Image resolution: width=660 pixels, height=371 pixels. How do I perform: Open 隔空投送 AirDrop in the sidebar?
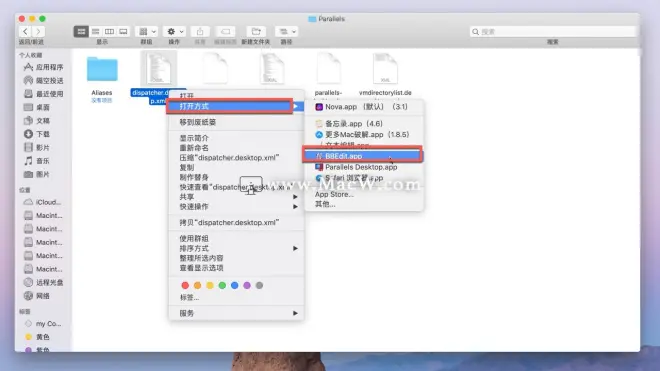coord(44,80)
